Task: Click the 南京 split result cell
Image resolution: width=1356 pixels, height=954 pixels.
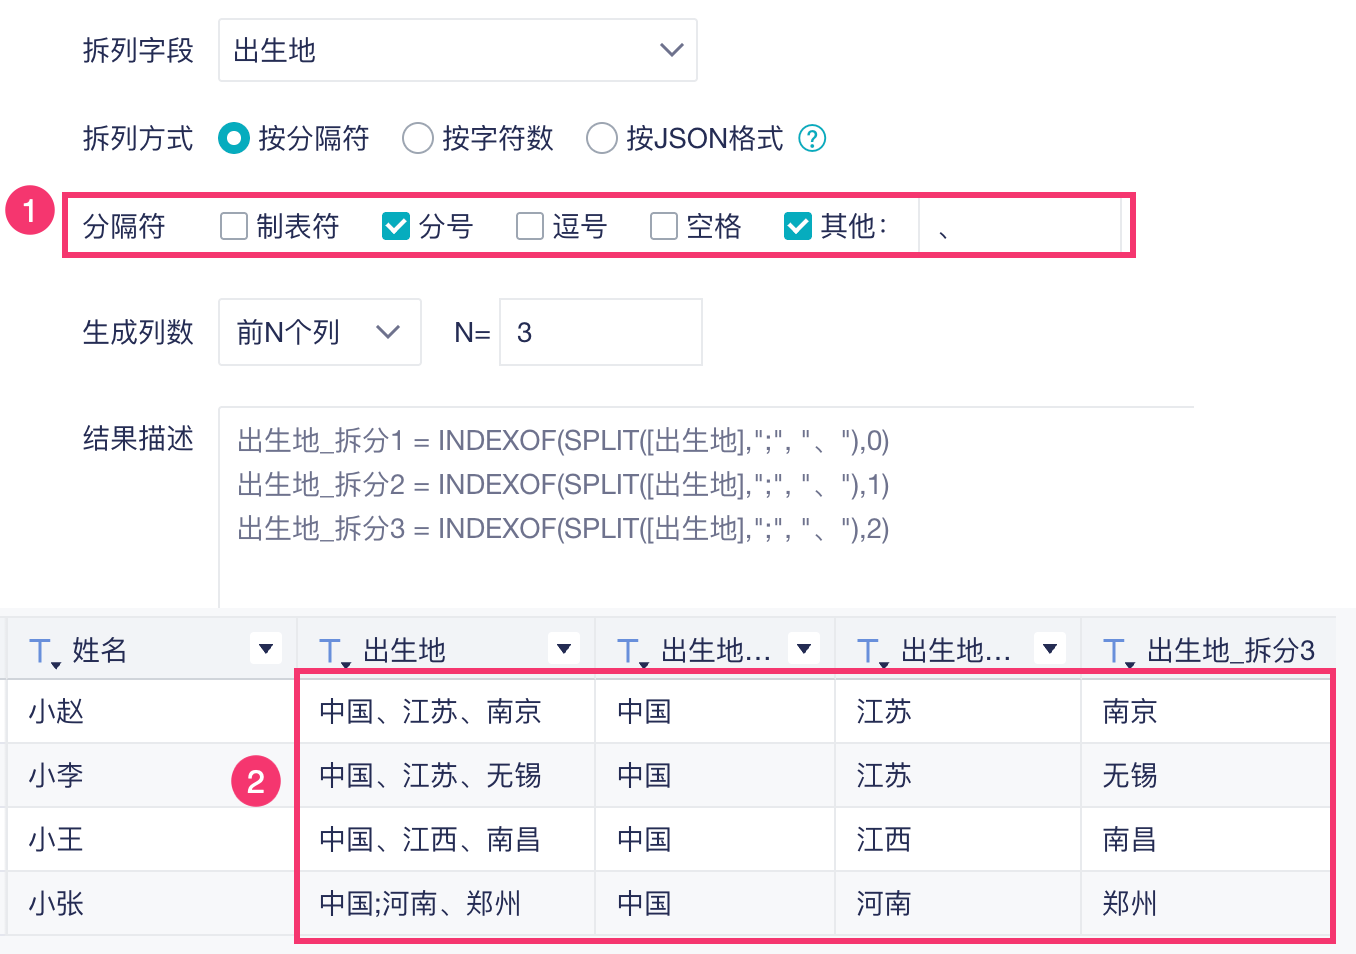Action: pos(1207,712)
